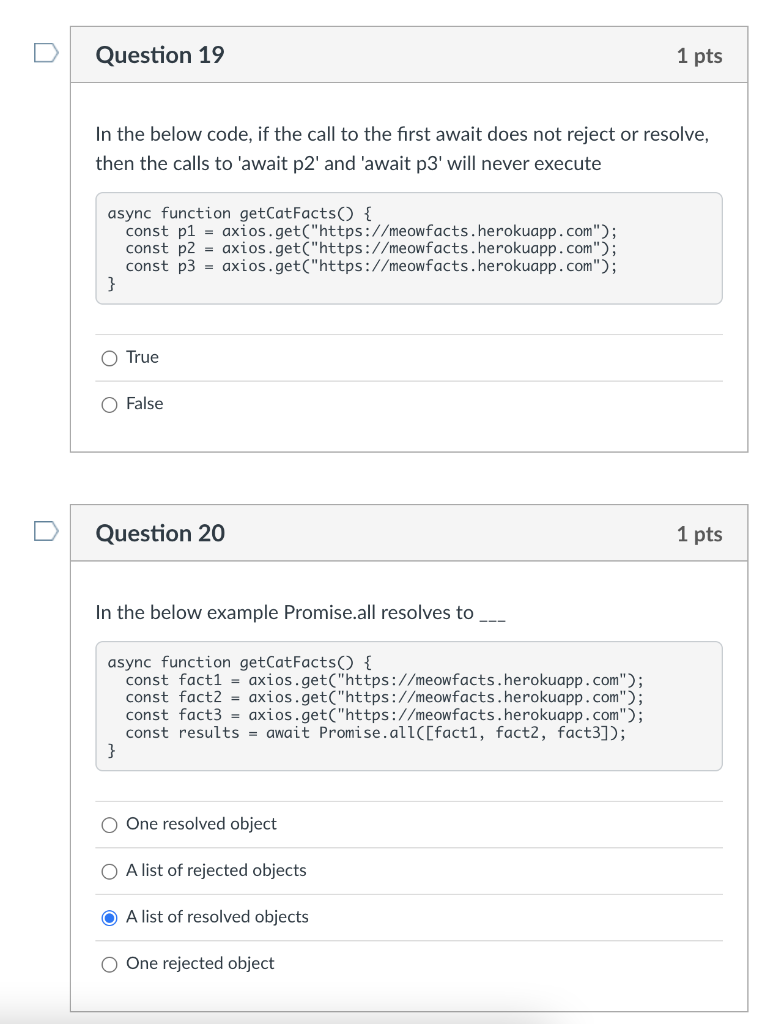
Task: Click the Question 19 '1 pts' label
Action: point(699,56)
